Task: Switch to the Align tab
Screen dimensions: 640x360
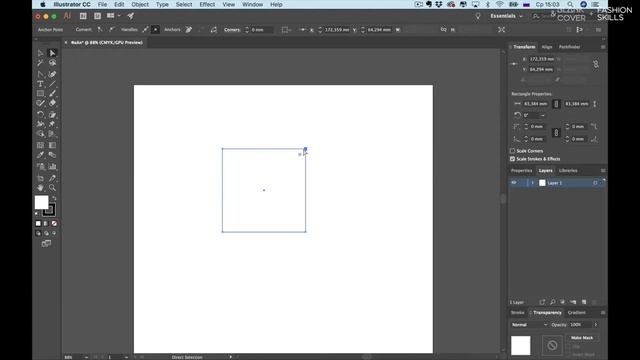Action: pyautogui.click(x=547, y=47)
